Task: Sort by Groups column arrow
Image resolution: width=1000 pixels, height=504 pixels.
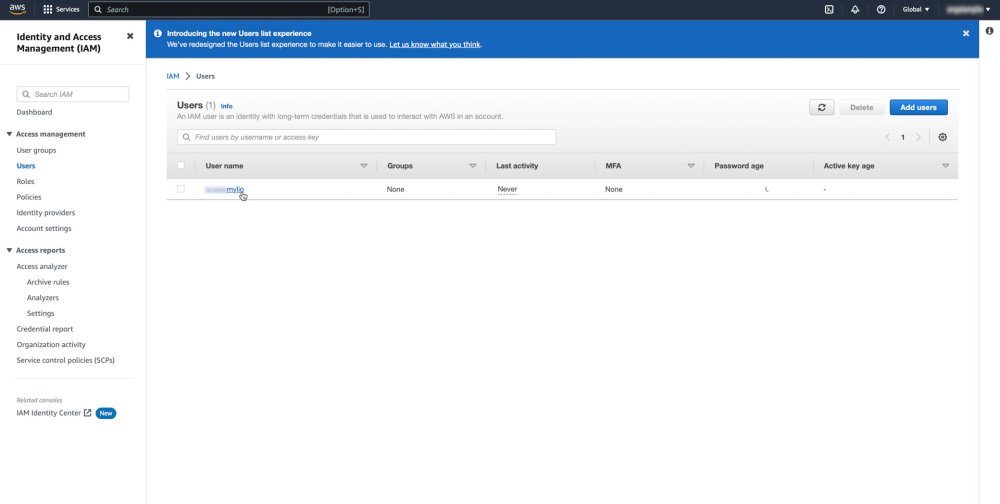Action: [473, 166]
